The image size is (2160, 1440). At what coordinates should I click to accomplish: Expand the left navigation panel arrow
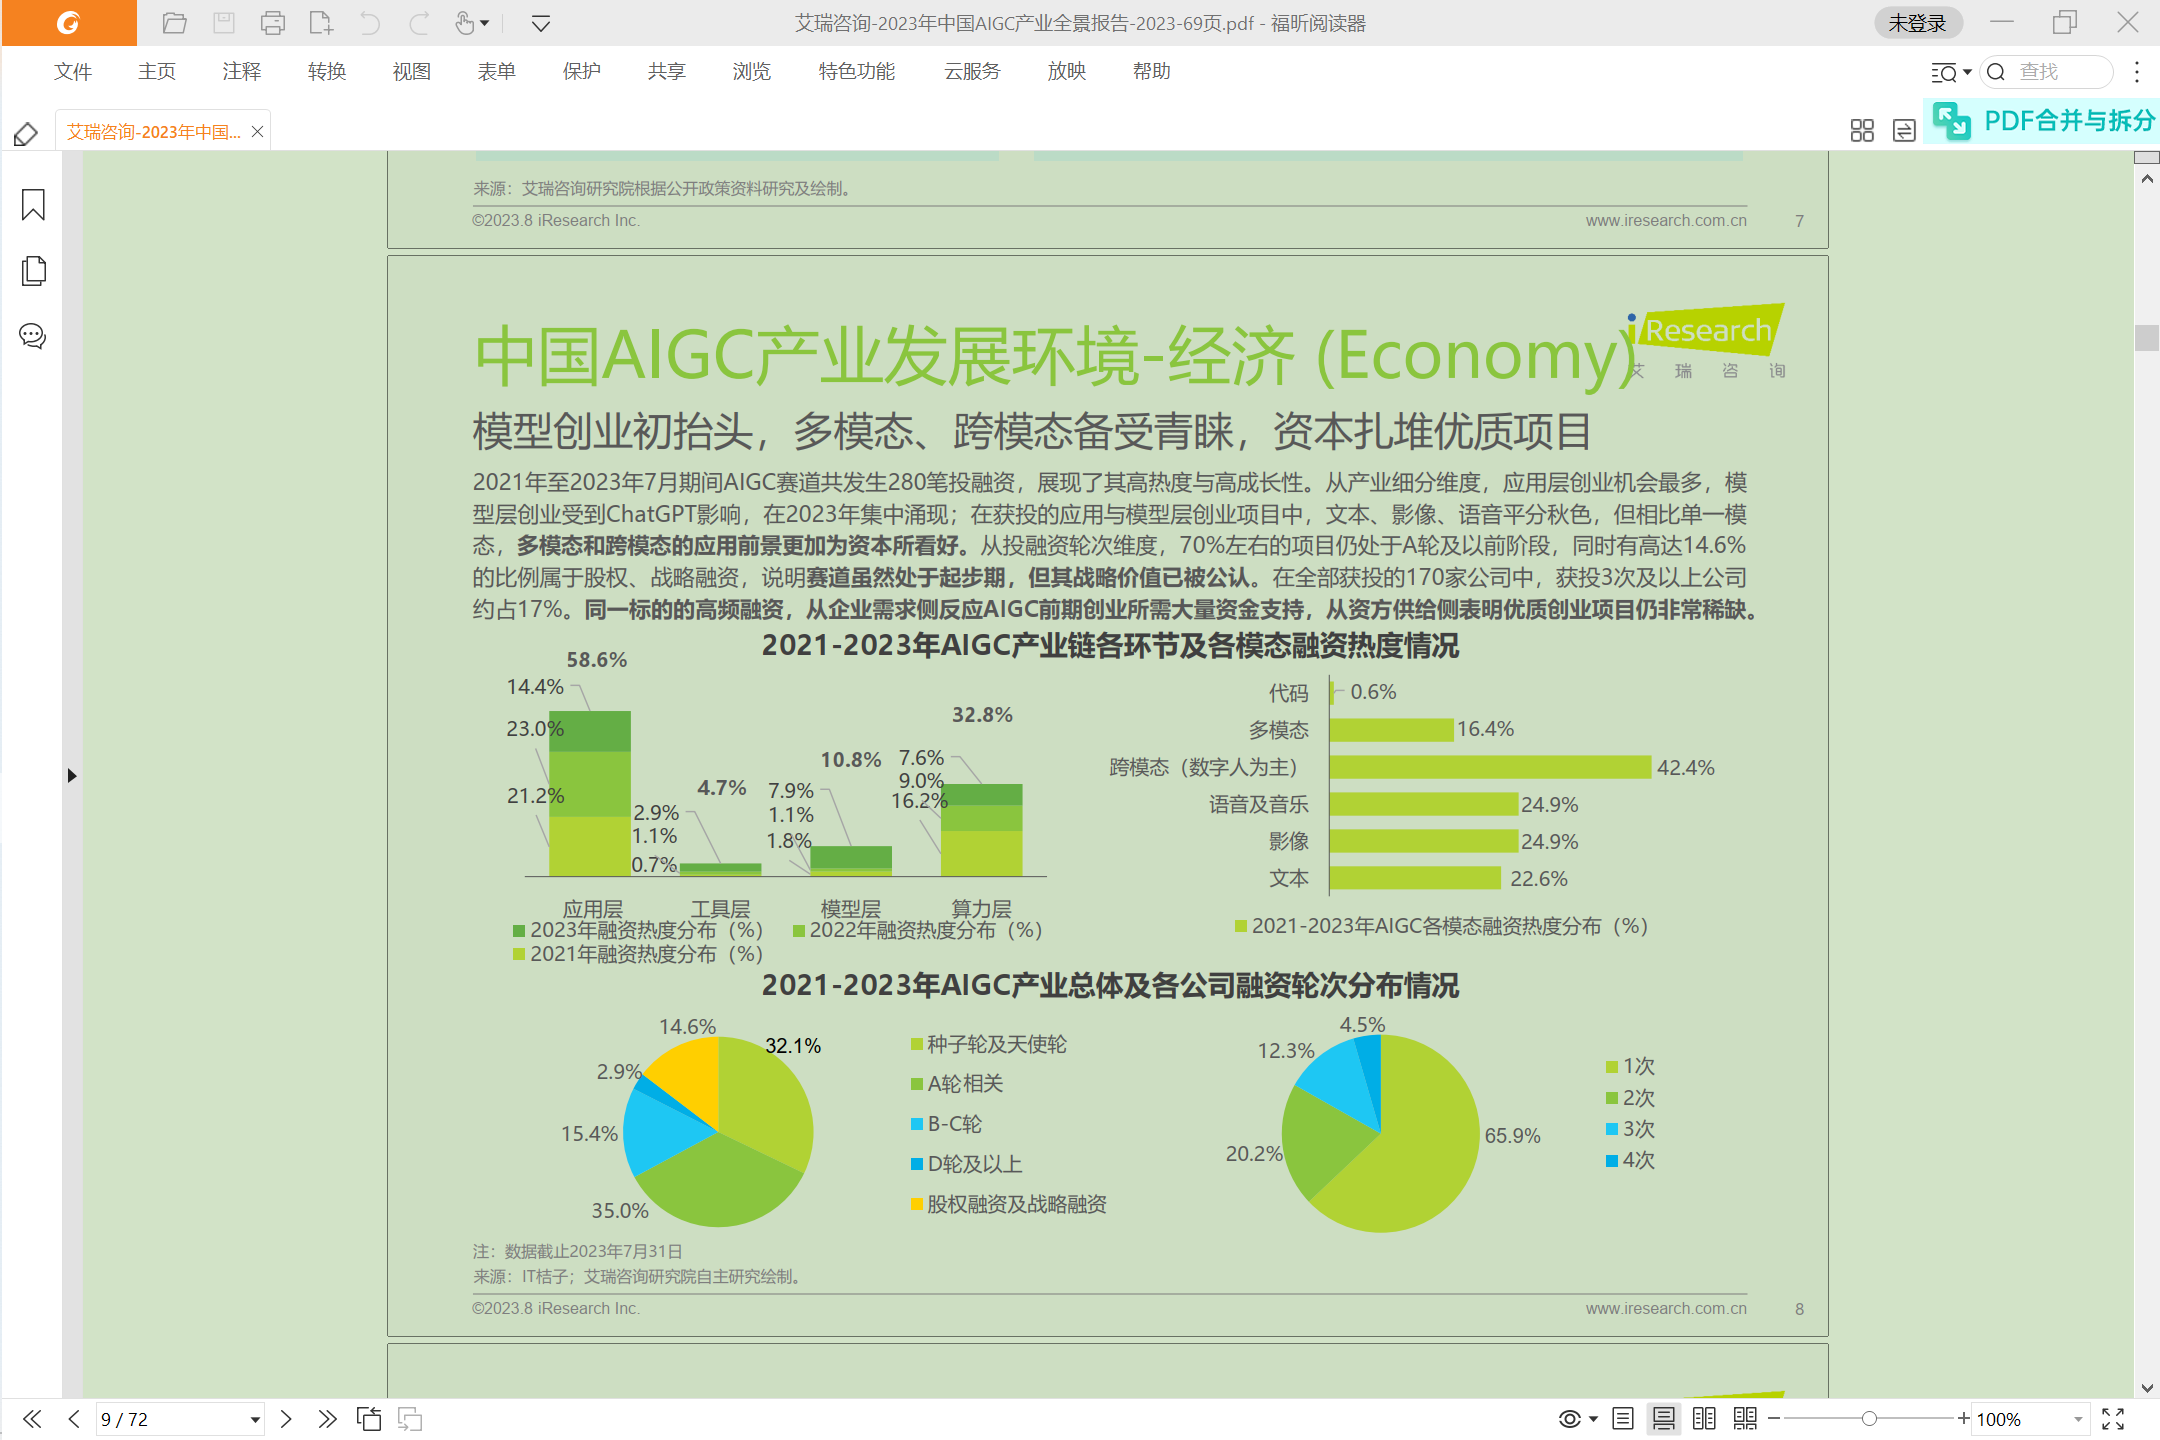coord(72,775)
